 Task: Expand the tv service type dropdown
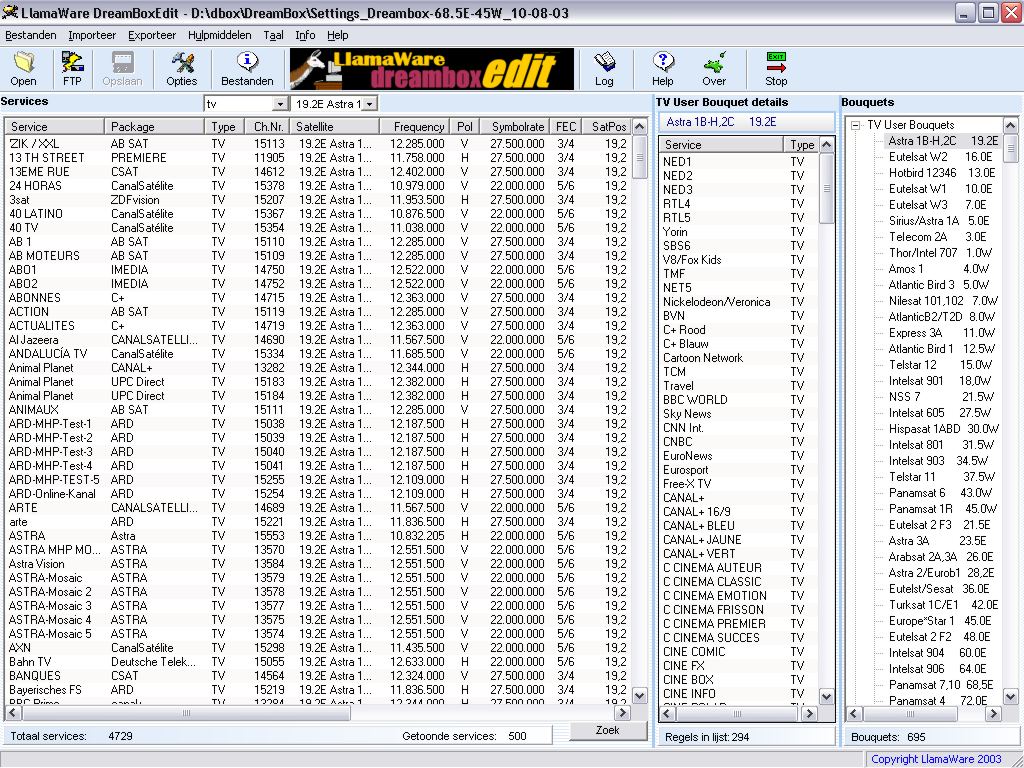(280, 104)
